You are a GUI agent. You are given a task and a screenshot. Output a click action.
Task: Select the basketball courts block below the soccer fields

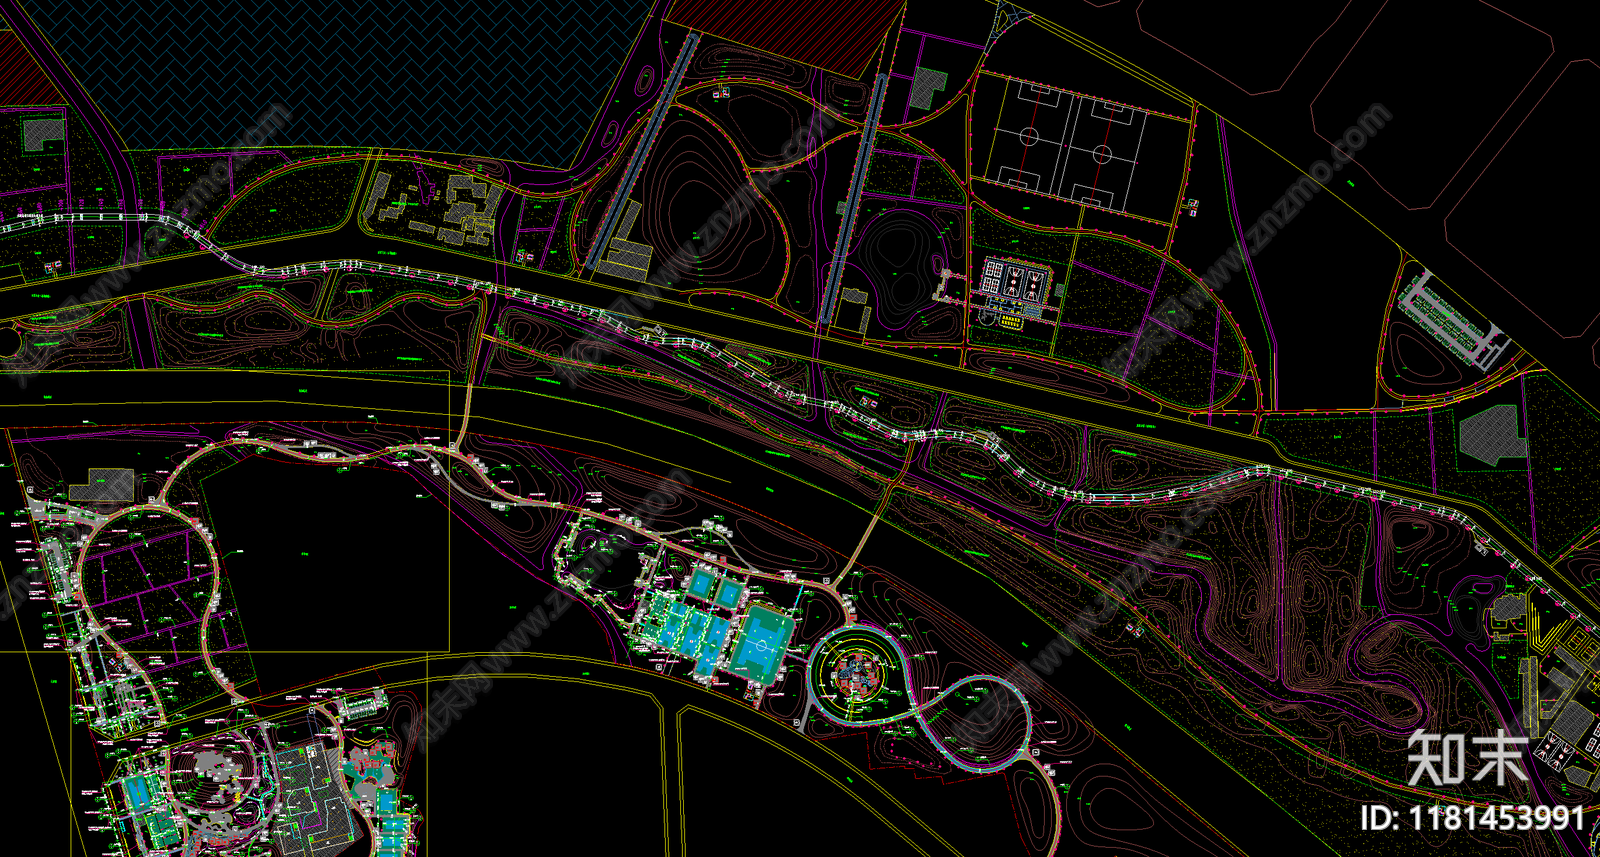coord(1019,279)
